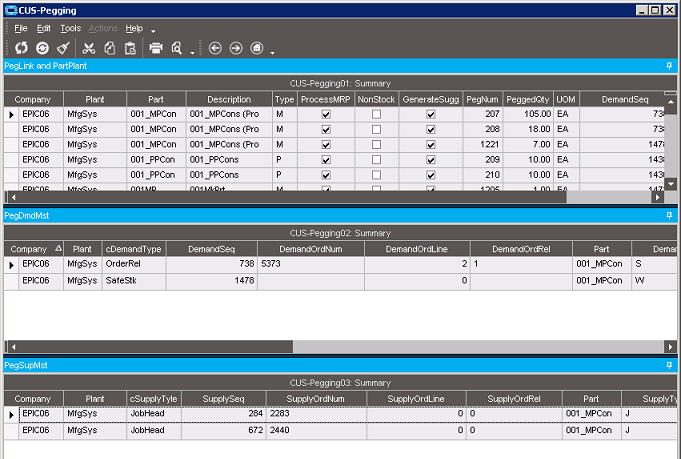This screenshot has height=459, width=681.
Task: Toggle NonStock checkbox for PegNum 207
Action: pyautogui.click(x=377, y=114)
